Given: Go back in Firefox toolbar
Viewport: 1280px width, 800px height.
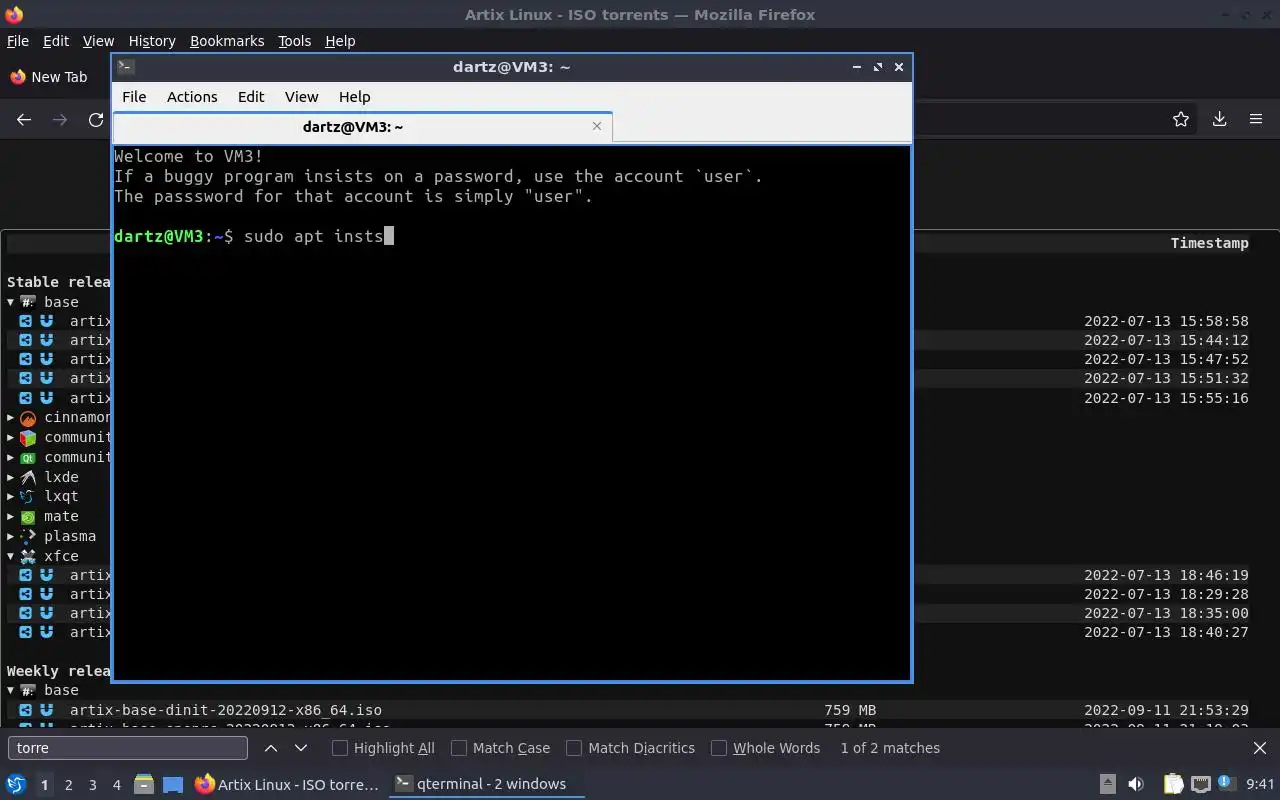Looking at the screenshot, I should coord(24,119).
